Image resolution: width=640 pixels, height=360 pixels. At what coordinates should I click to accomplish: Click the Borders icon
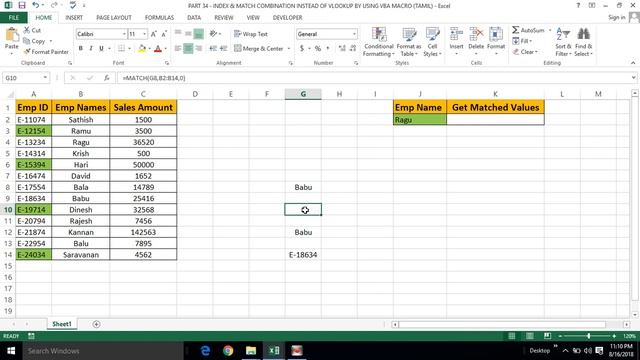click(122, 49)
